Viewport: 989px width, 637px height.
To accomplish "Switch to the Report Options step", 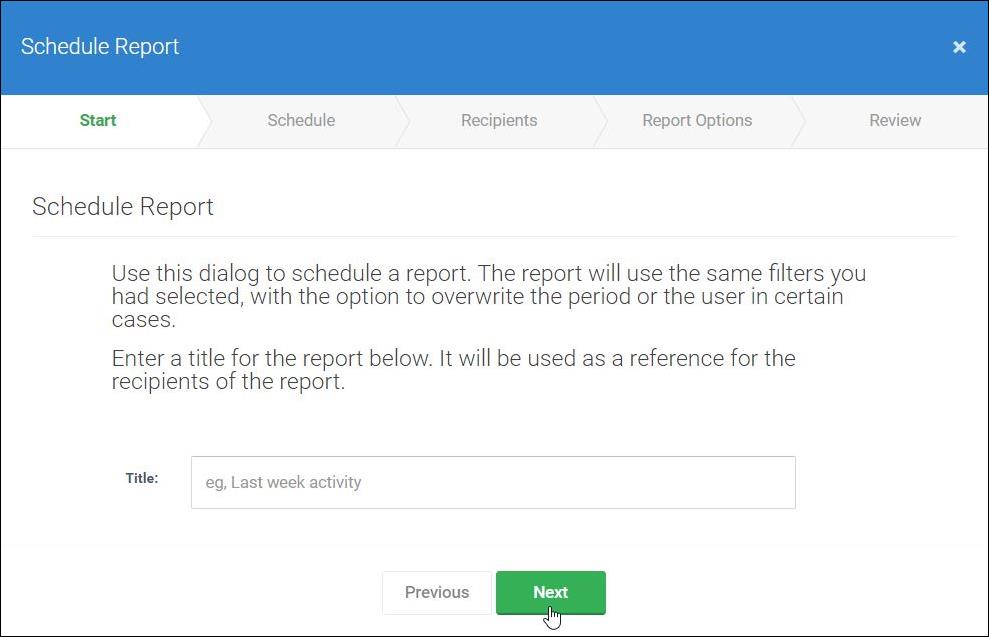I will (x=697, y=120).
